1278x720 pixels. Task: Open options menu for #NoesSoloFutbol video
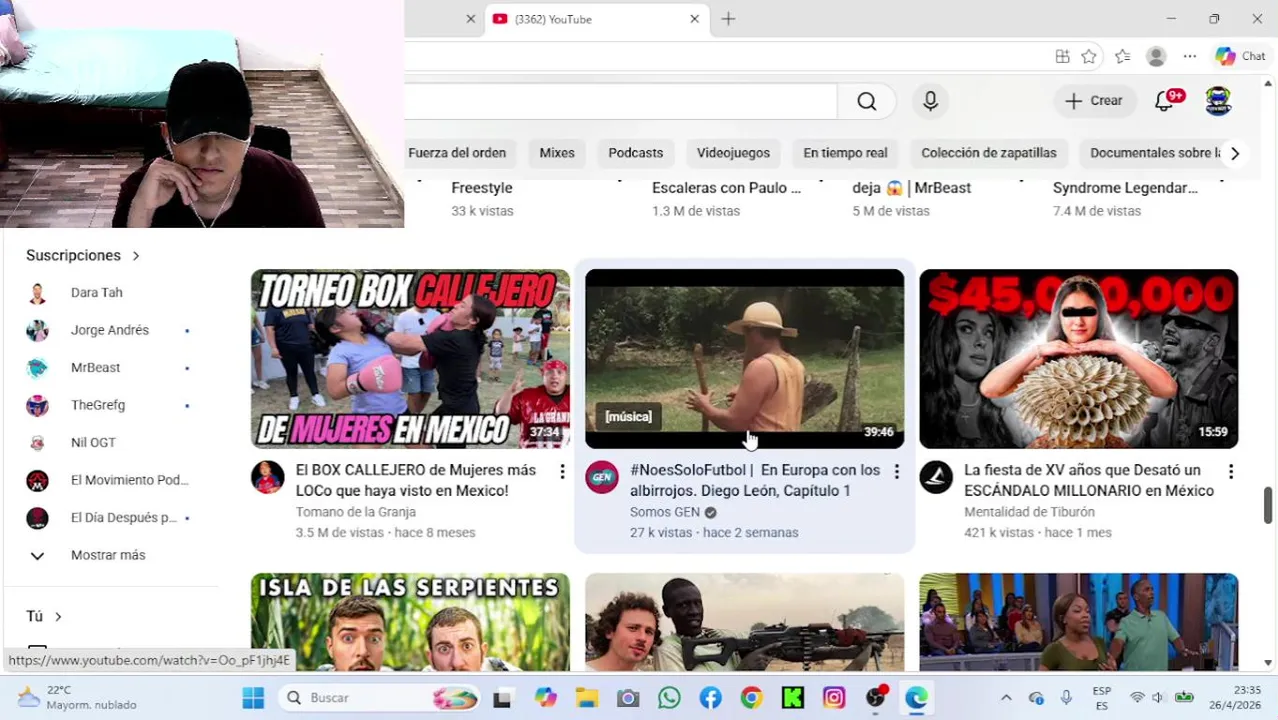coord(896,471)
